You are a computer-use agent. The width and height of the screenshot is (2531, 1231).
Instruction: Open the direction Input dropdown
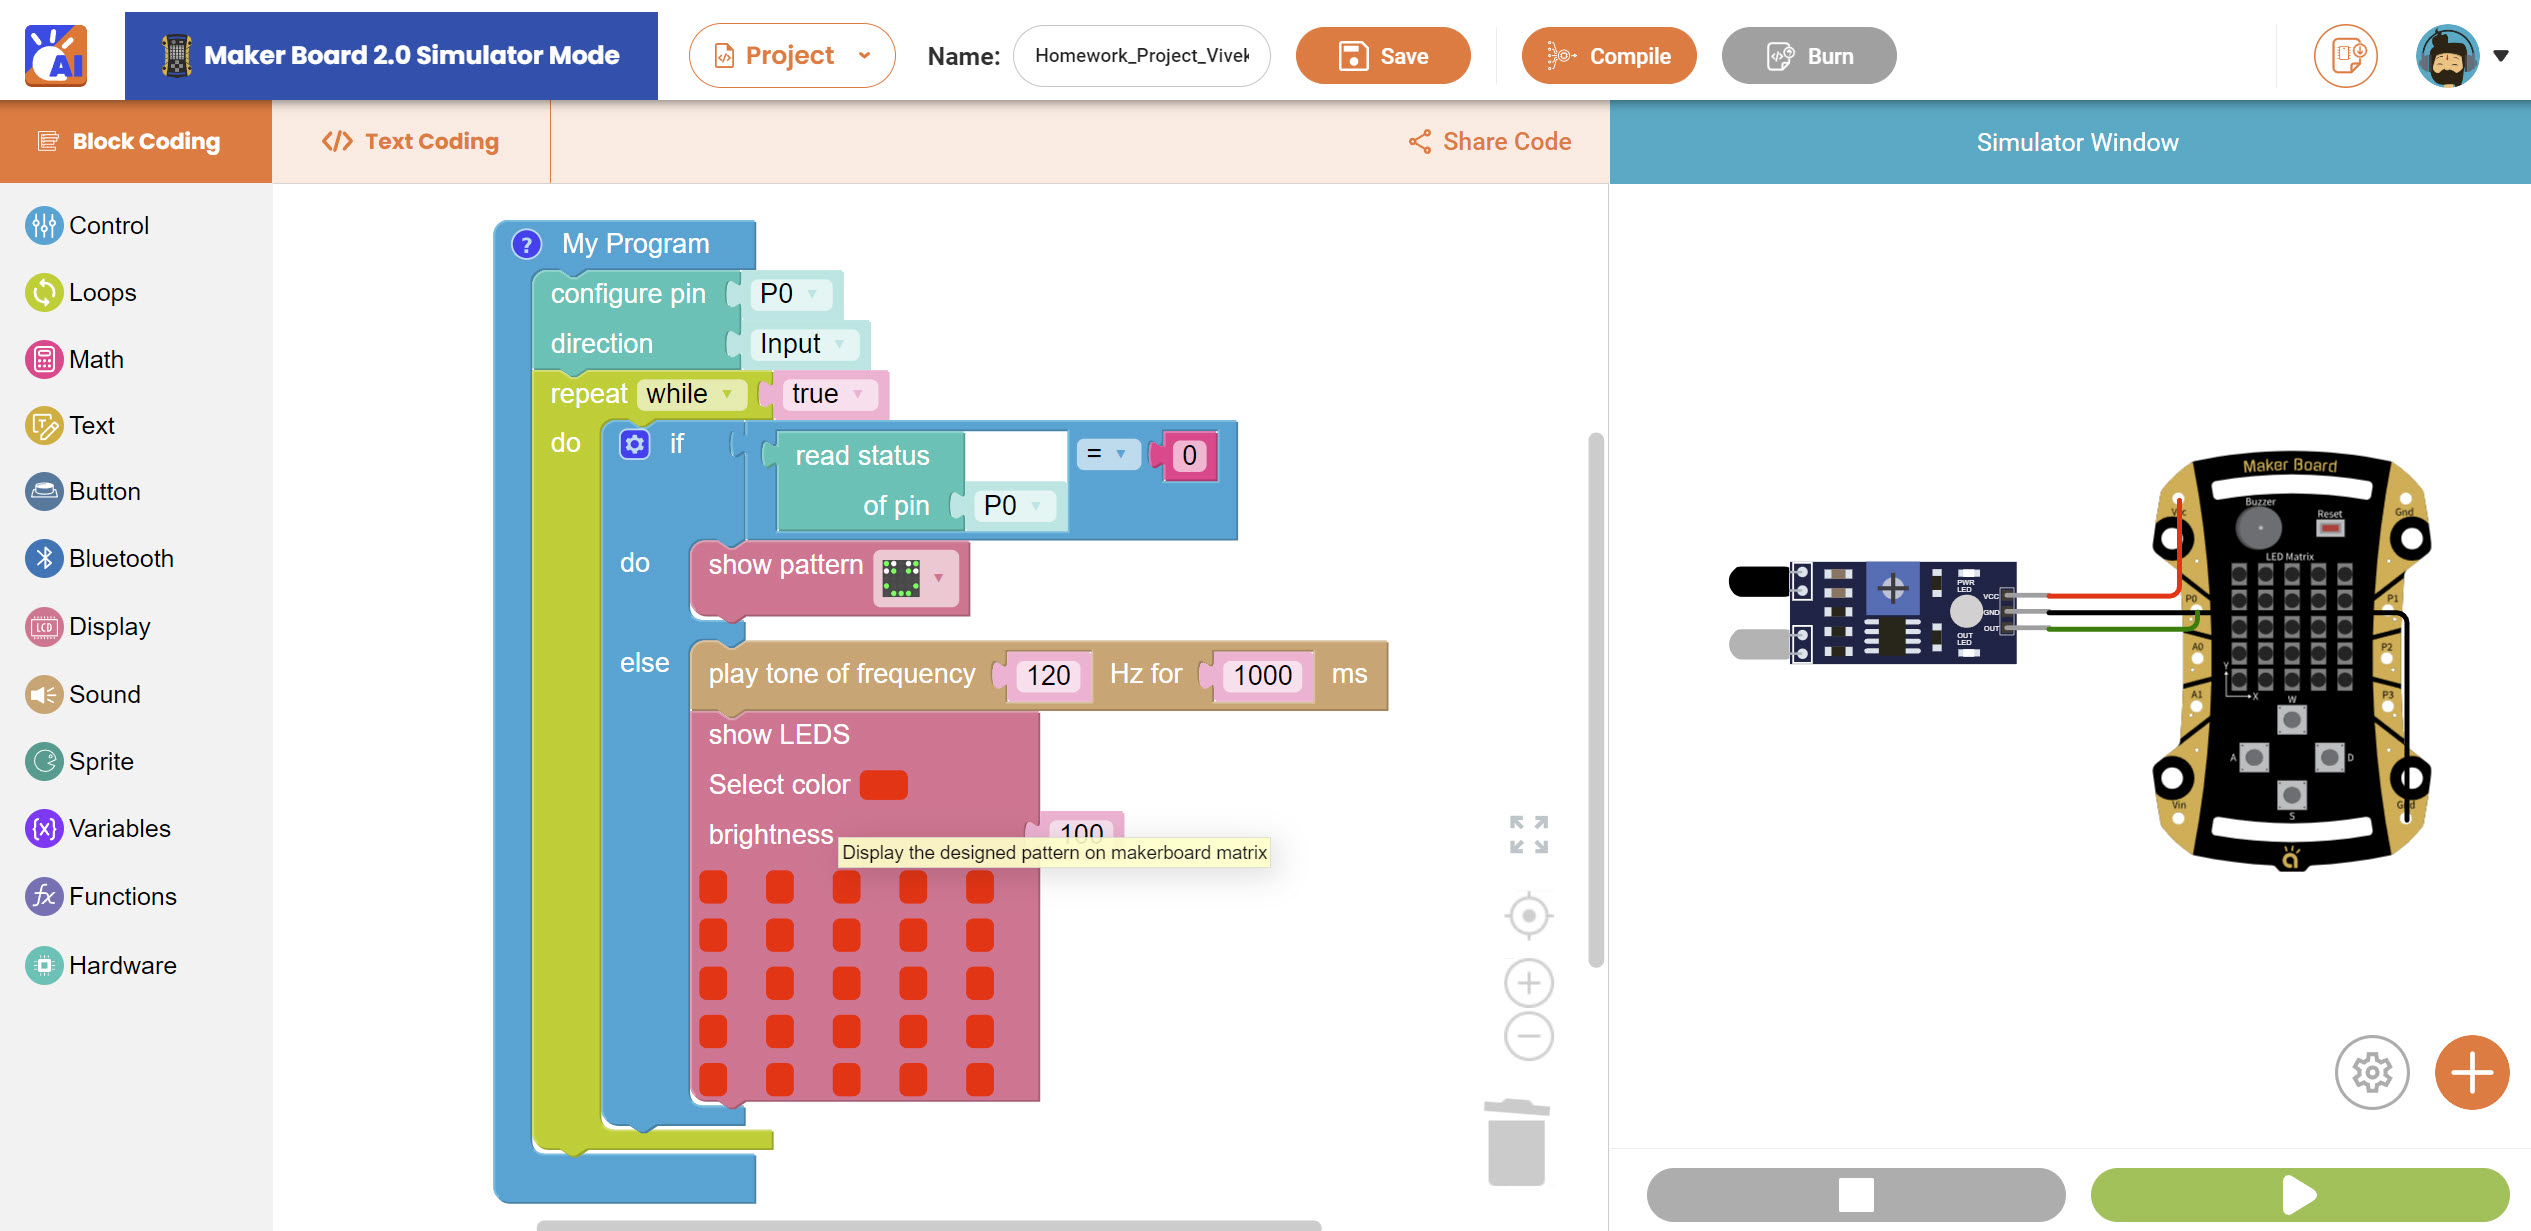coord(804,344)
